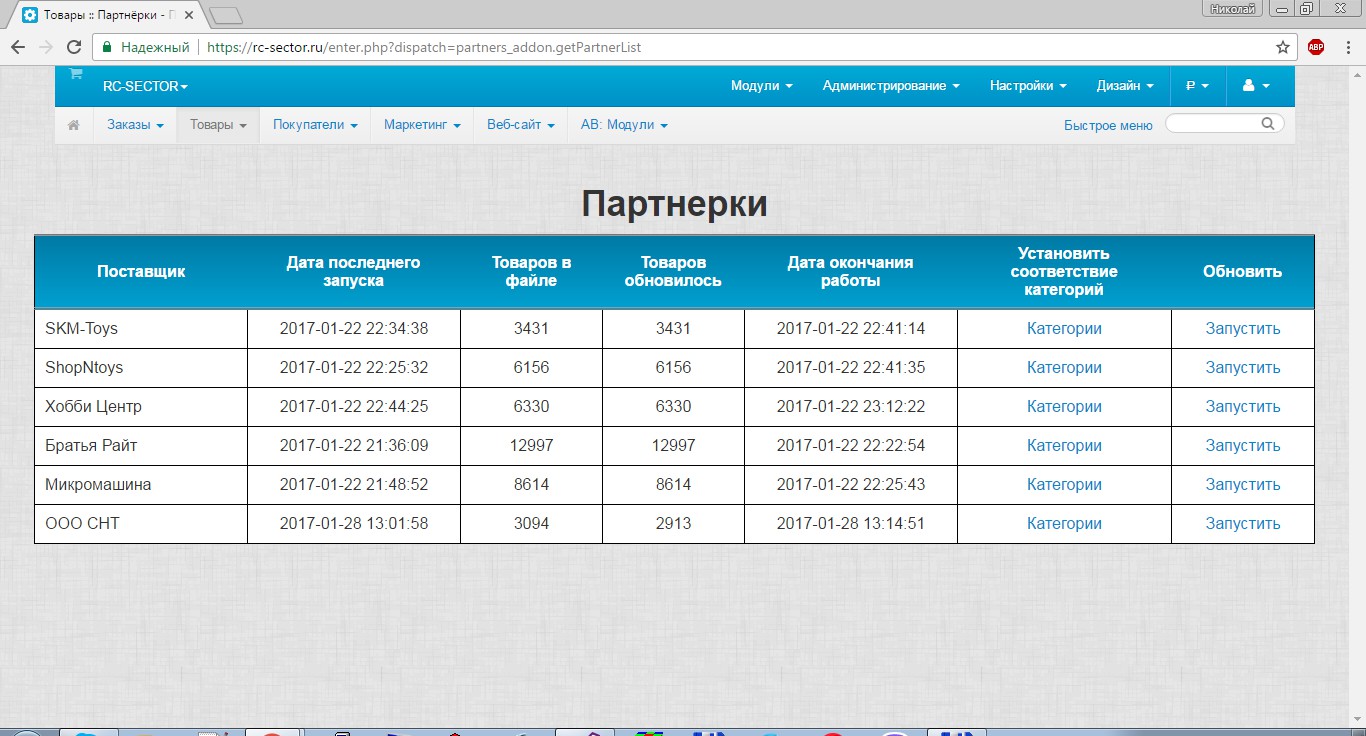Open Категории for ShopNtoys
This screenshot has height=736, width=1366.
tap(1064, 368)
